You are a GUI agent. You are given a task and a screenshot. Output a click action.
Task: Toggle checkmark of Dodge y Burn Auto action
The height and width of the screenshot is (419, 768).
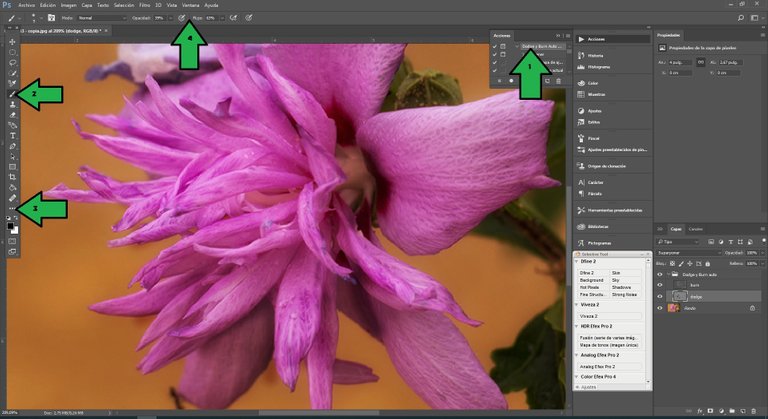click(495, 47)
